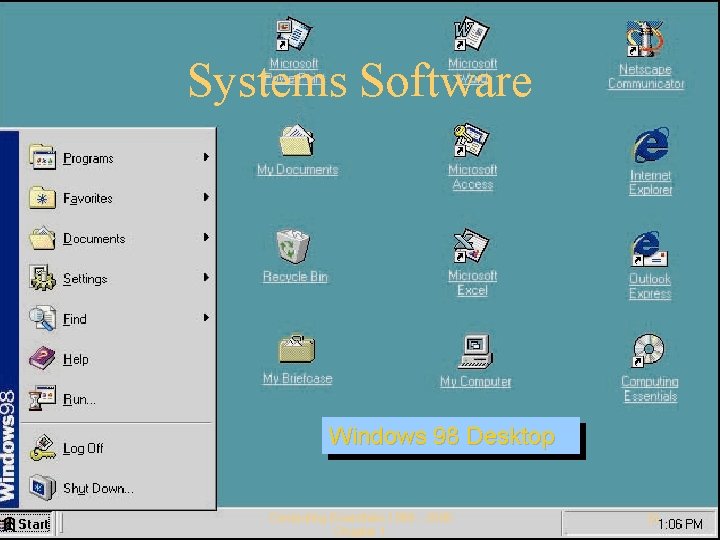Image resolution: width=720 pixels, height=540 pixels.
Task: Click the Internet Explorer label text
Action: [651, 182]
